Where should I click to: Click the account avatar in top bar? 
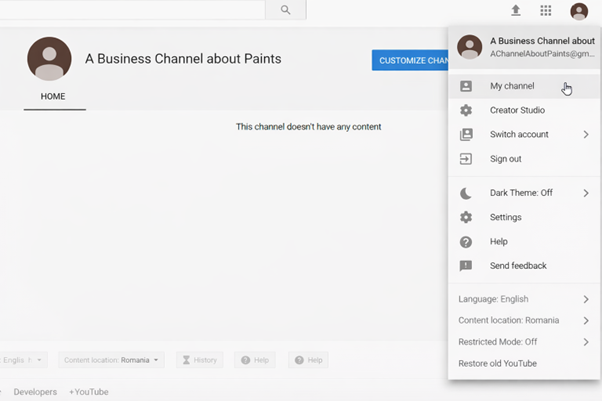(579, 11)
